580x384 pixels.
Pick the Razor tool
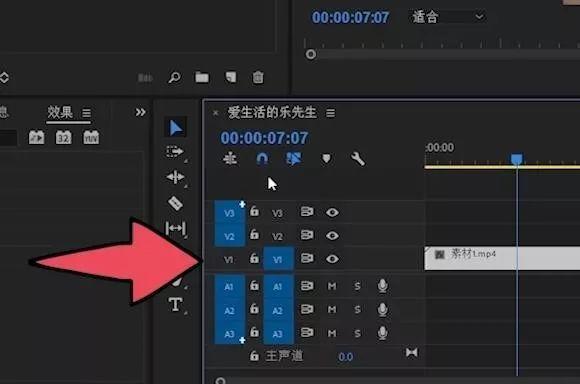(175, 203)
